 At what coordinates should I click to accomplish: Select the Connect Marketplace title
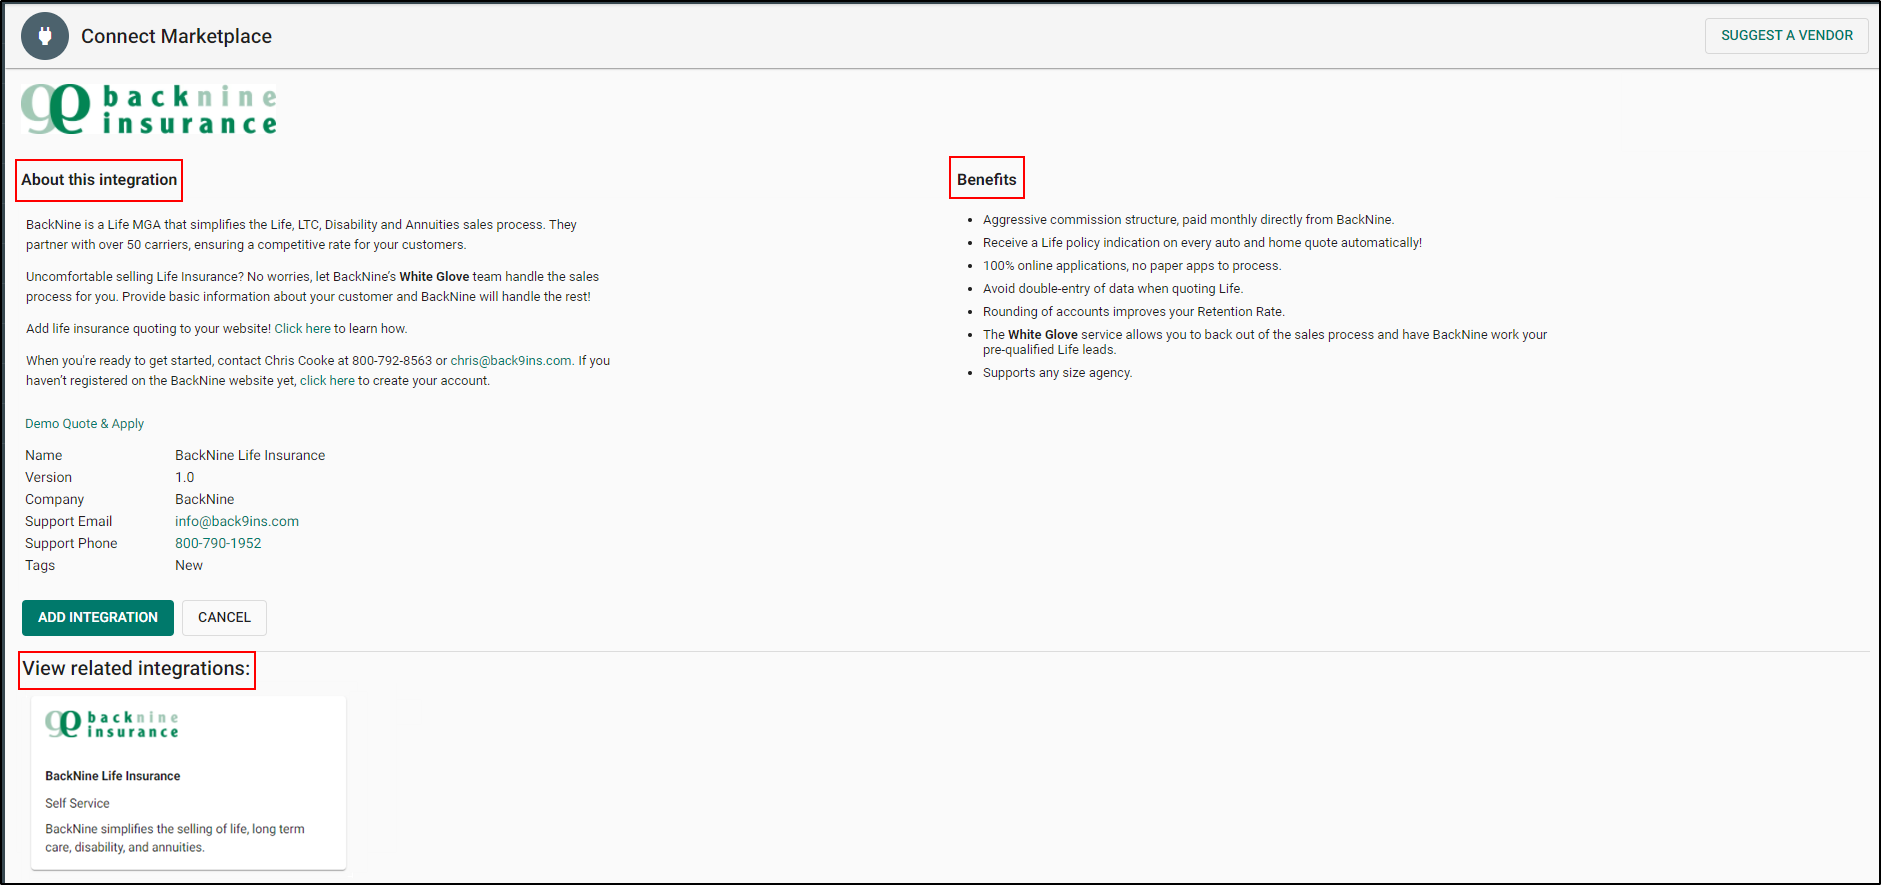(x=176, y=37)
